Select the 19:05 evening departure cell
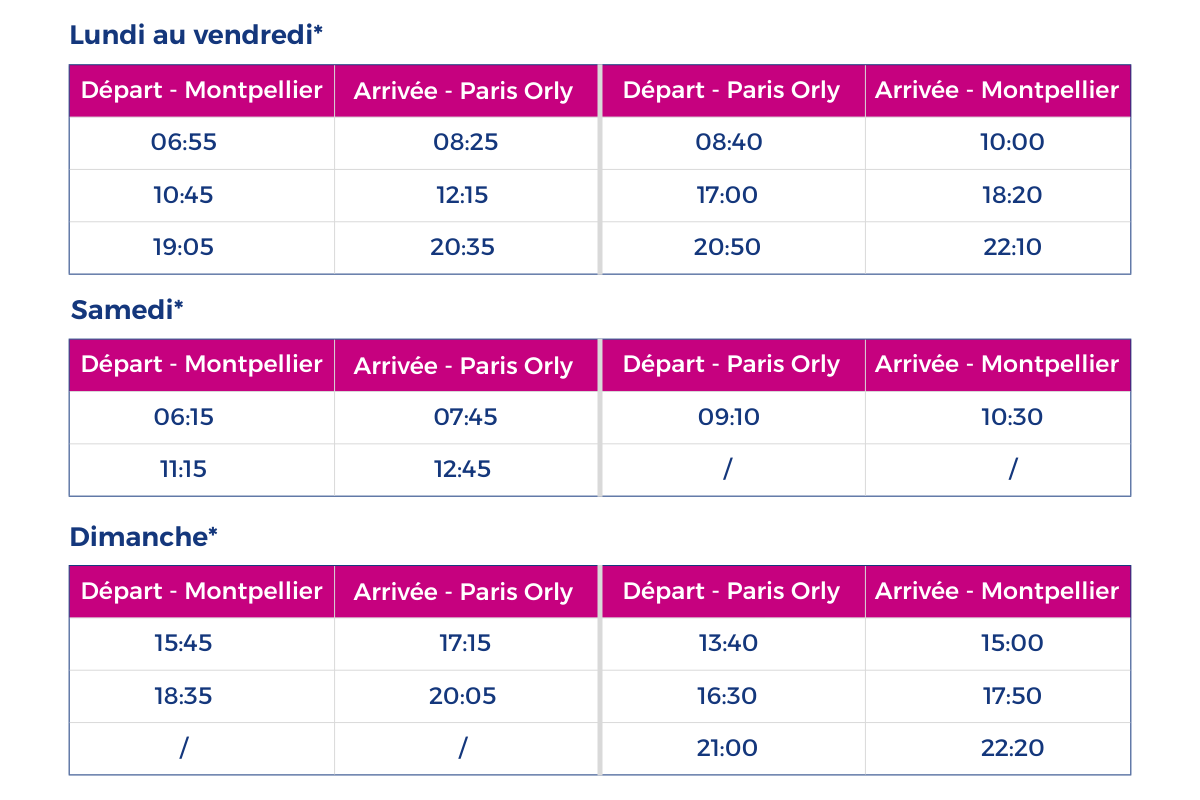Image resolution: width=1200 pixels, height=800 pixels. (184, 246)
